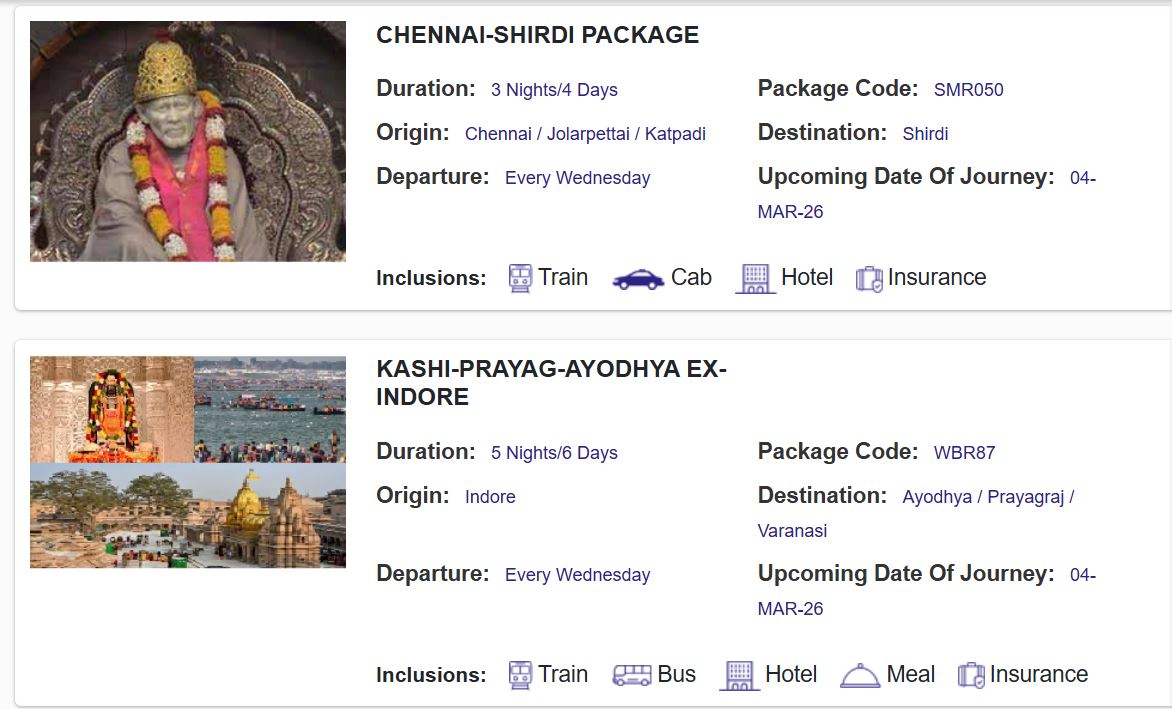Click the Insurance icon for Chennai-Shirdi package

pos(868,276)
